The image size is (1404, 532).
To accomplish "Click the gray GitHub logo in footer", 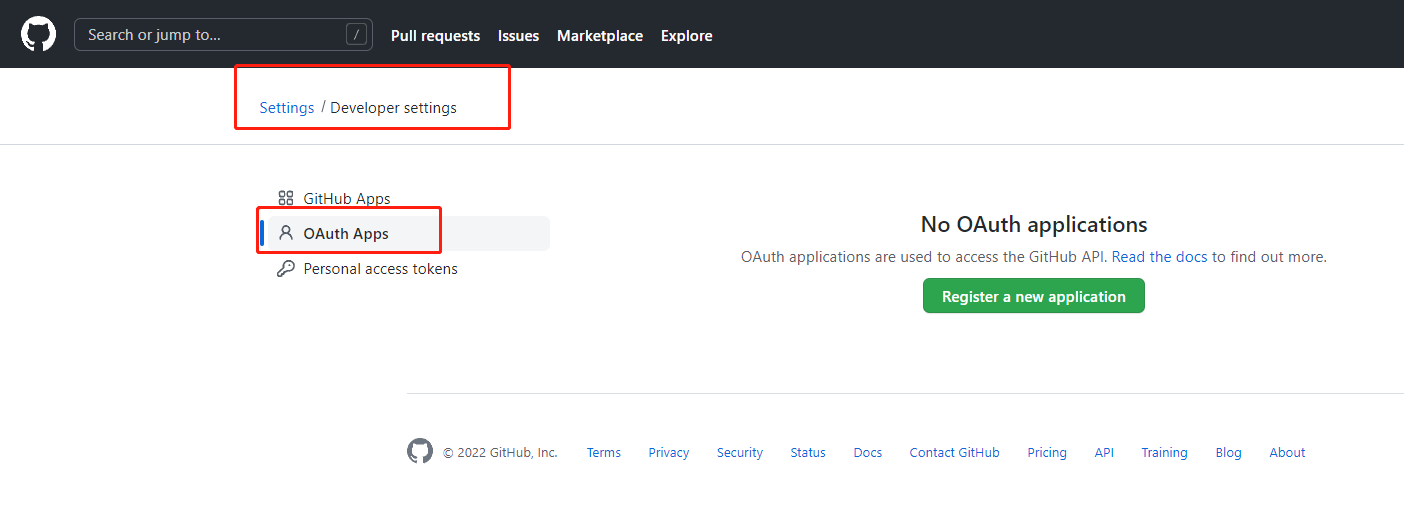I will coord(420,451).
